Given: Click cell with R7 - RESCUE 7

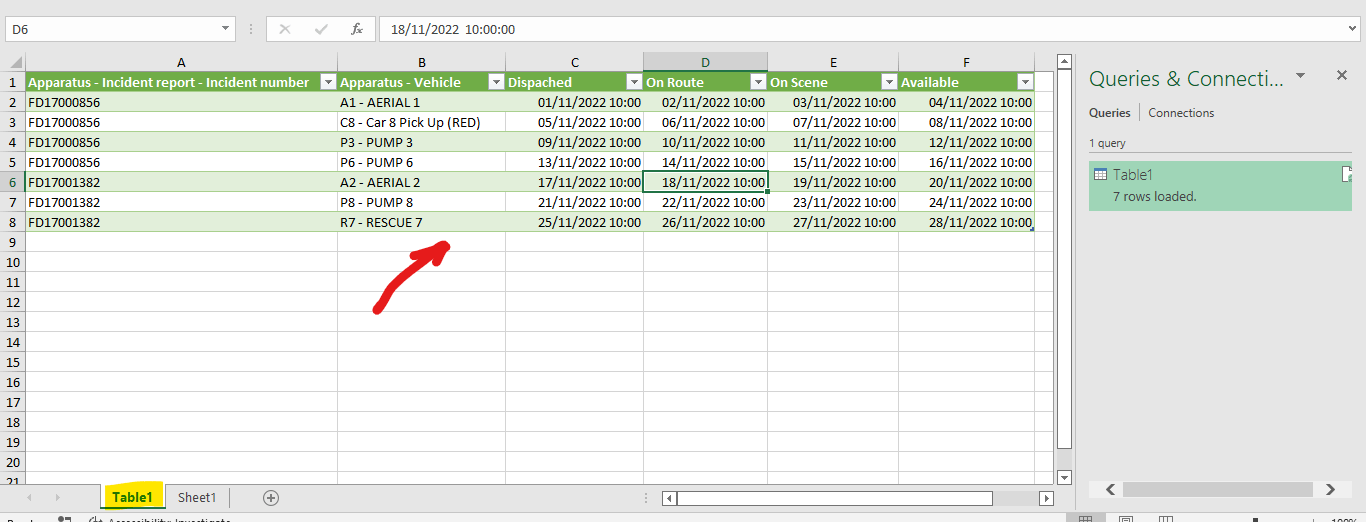Looking at the screenshot, I should (x=422, y=222).
